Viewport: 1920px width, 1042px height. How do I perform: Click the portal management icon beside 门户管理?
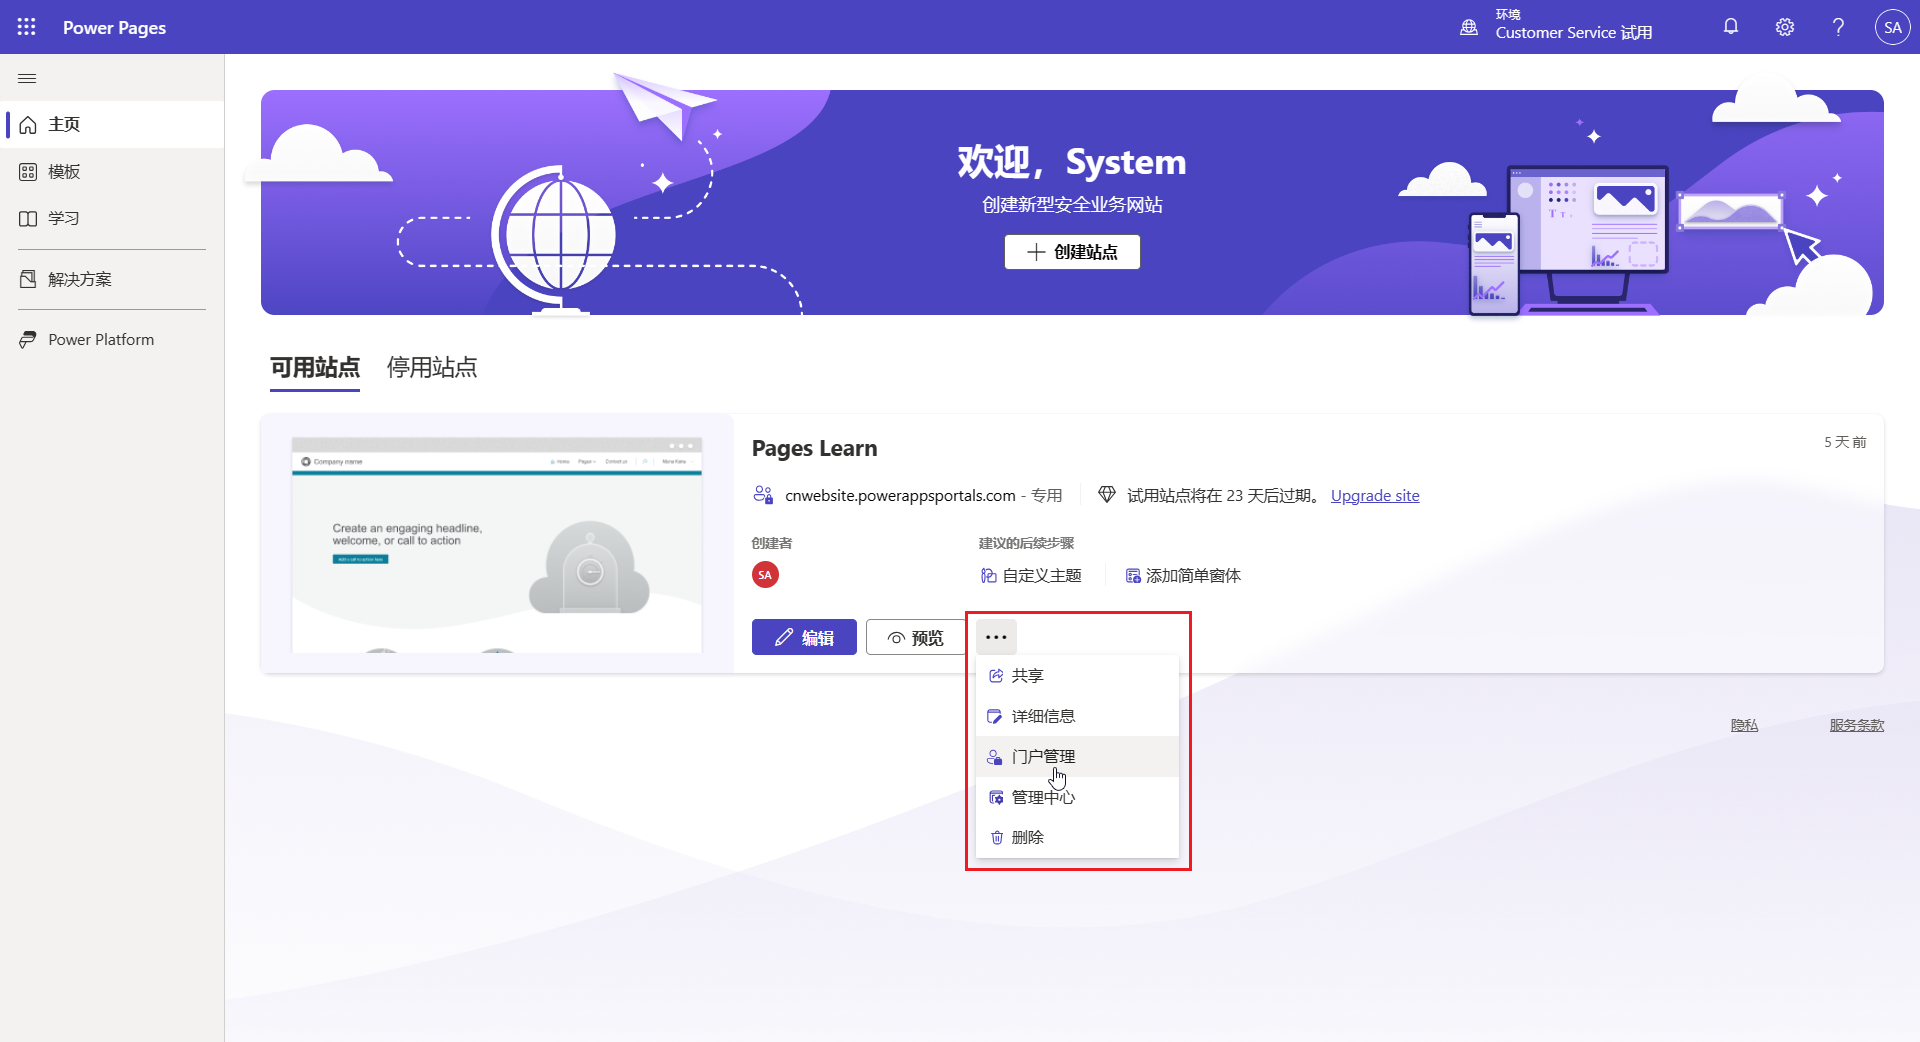(x=995, y=757)
